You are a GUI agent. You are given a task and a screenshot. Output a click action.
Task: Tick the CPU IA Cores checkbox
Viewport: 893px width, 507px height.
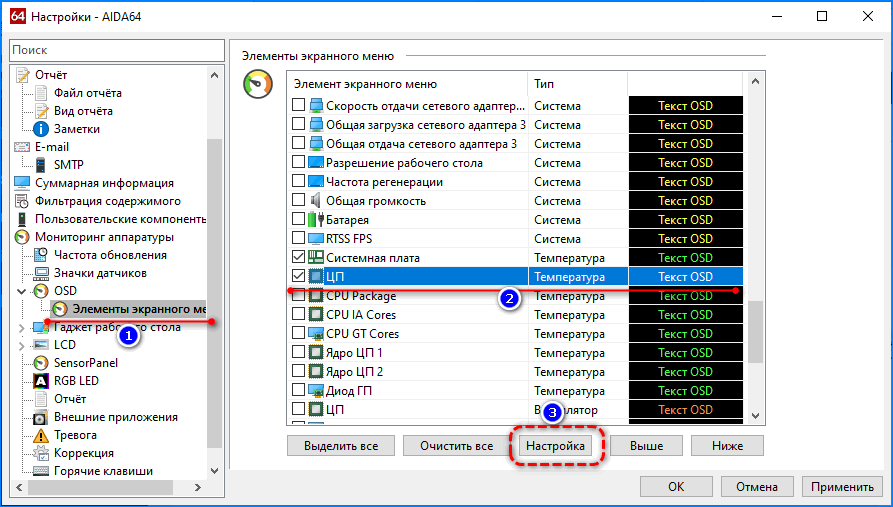pos(298,314)
